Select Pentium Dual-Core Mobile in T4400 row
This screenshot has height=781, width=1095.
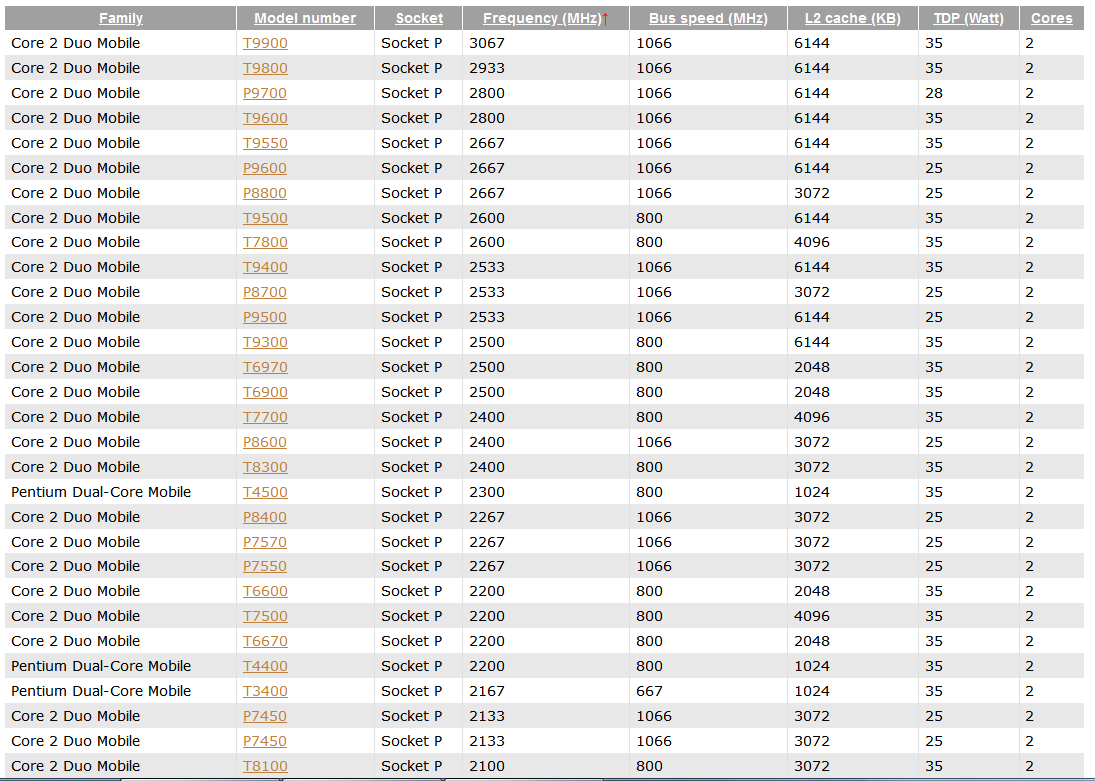(x=101, y=666)
